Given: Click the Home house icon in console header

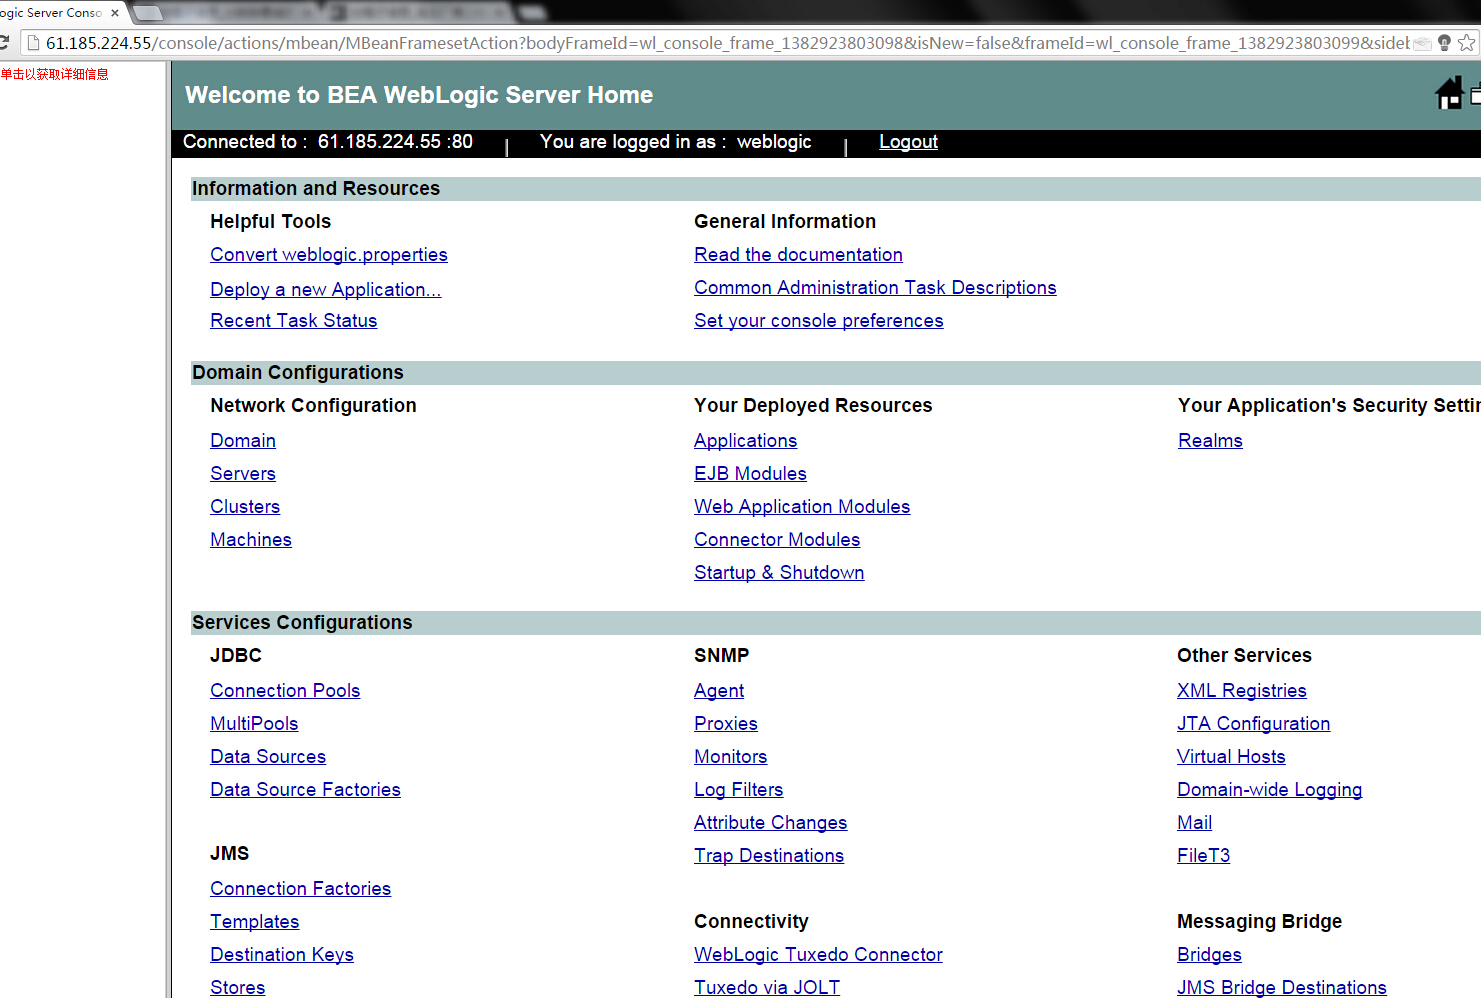Looking at the screenshot, I should [1449, 94].
